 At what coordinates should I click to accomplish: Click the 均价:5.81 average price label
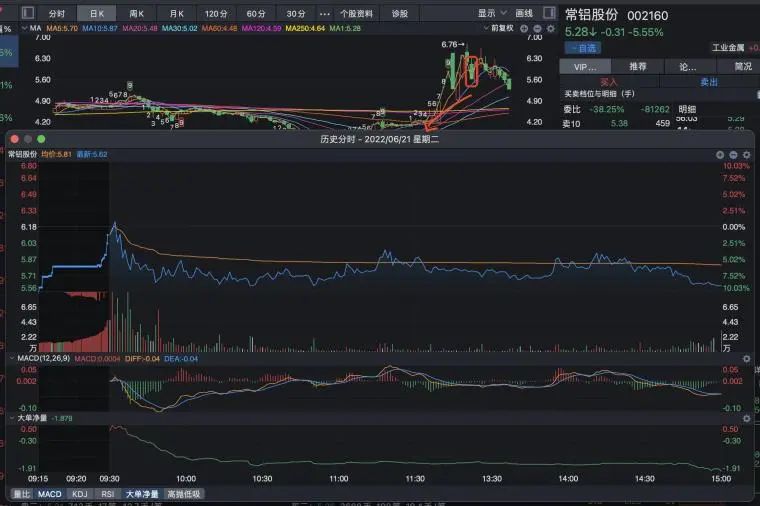point(56,154)
